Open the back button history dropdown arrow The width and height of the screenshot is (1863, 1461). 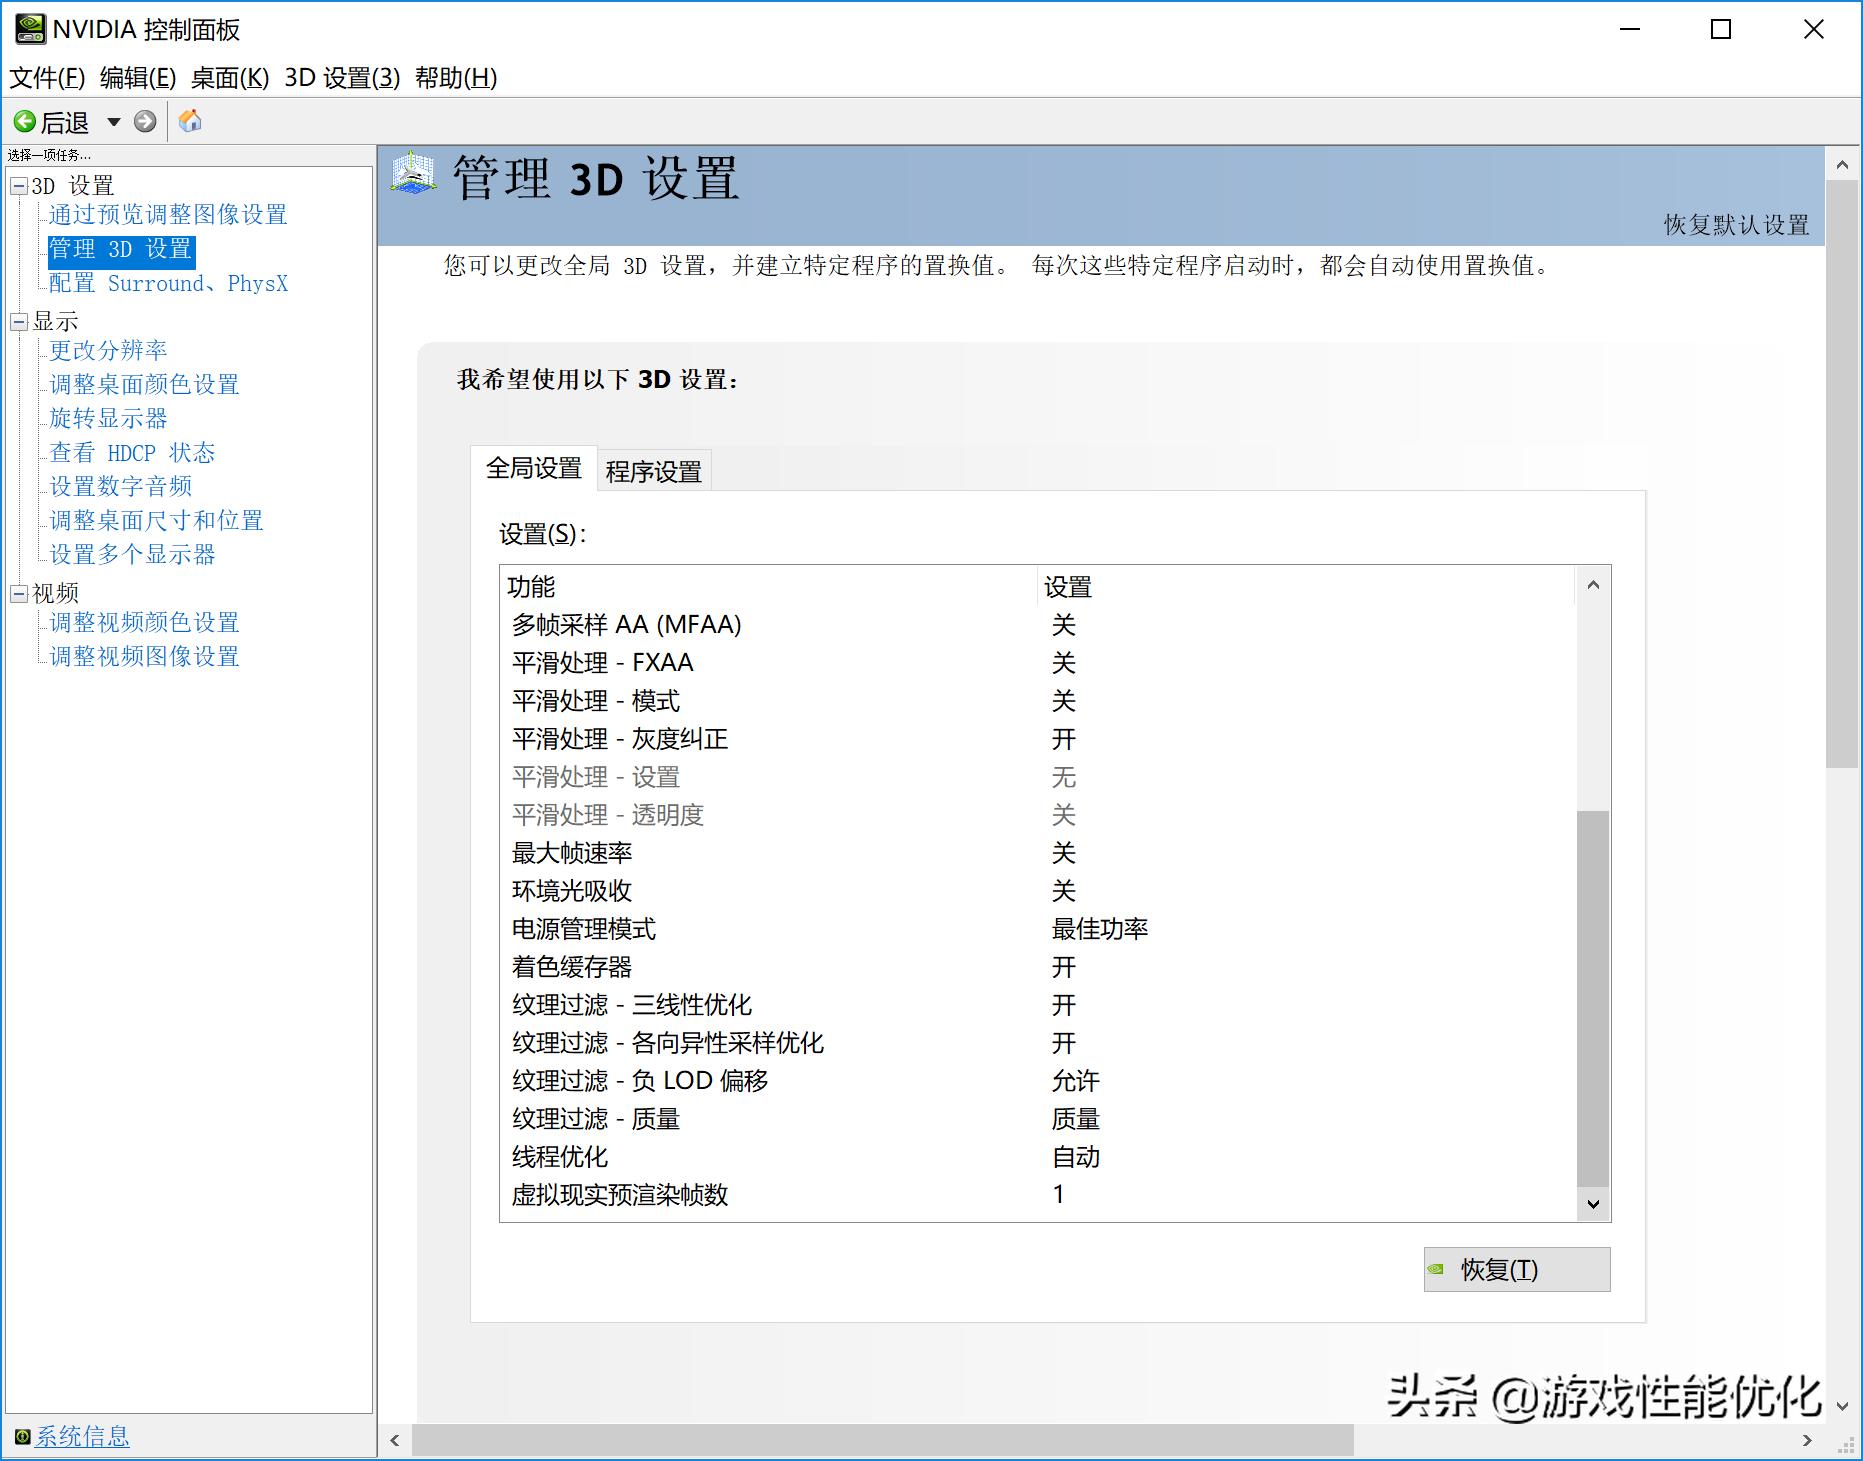pyautogui.click(x=113, y=121)
